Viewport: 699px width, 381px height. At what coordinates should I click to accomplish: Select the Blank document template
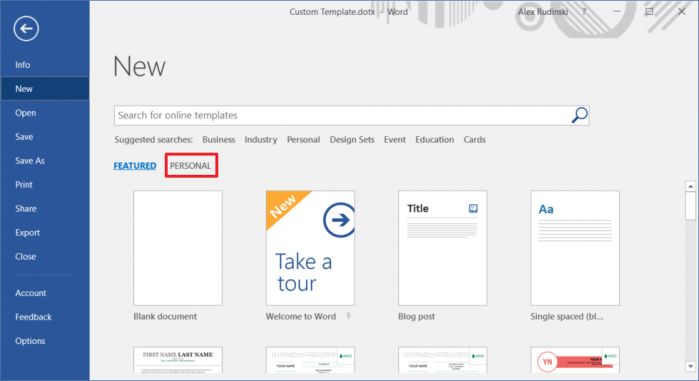pos(178,248)
